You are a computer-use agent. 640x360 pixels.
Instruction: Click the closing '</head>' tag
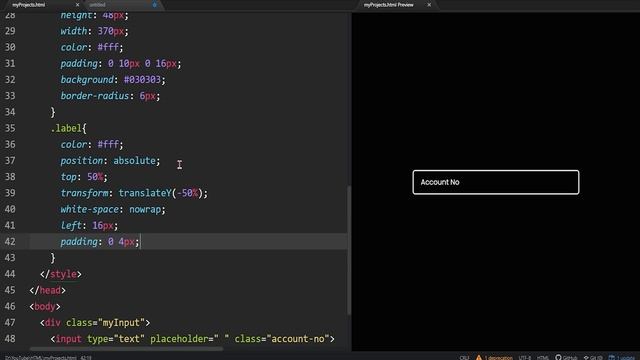47,290
